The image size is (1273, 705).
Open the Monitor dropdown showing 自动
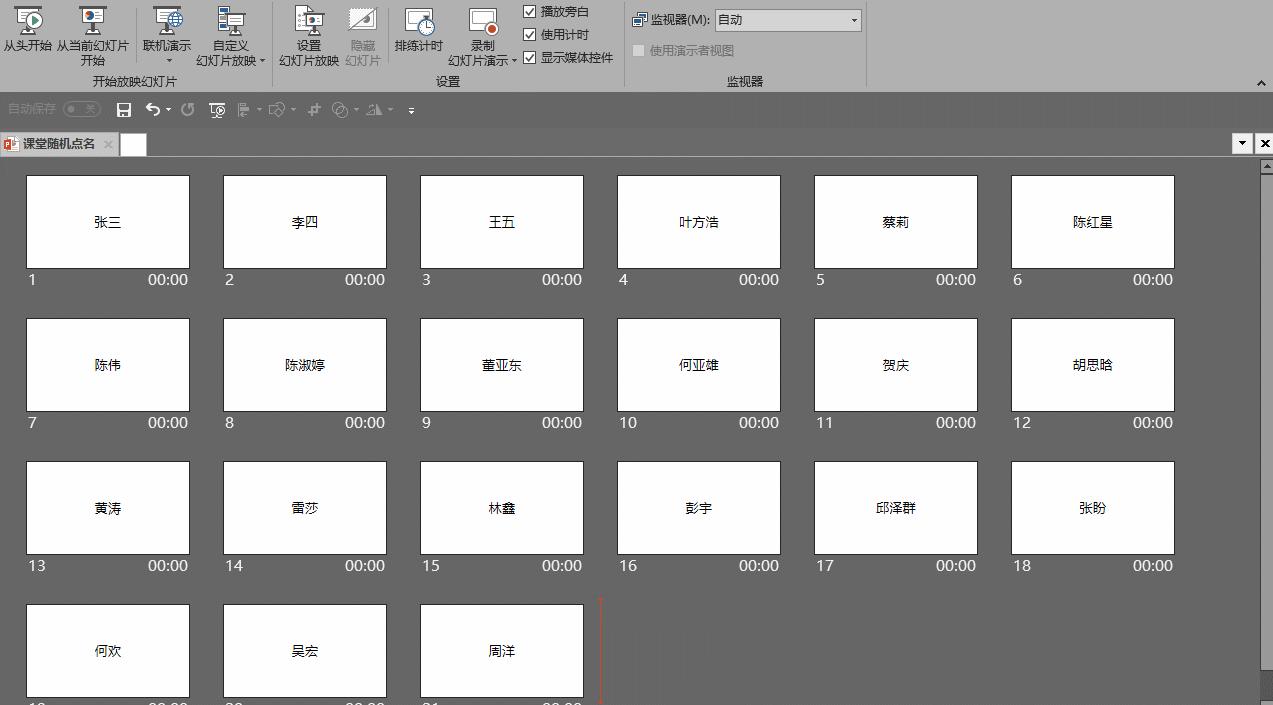click(x=852, y=19)
